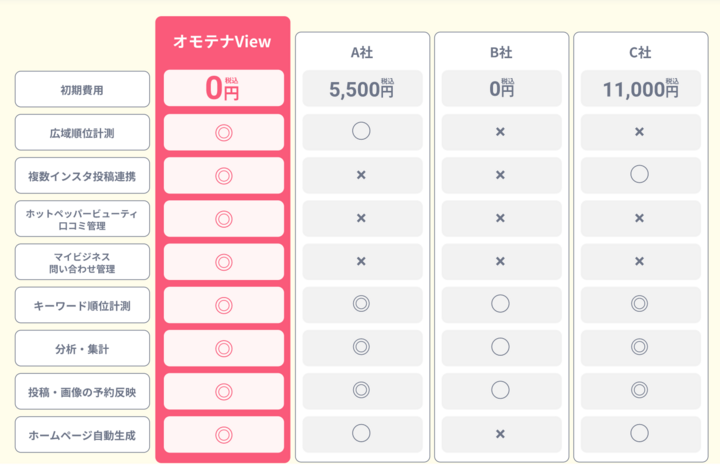This screenshot has width=720, height=473.
Task: Click A社 cross for 複数インスタ投稿連携
Action: coord(361,175)
